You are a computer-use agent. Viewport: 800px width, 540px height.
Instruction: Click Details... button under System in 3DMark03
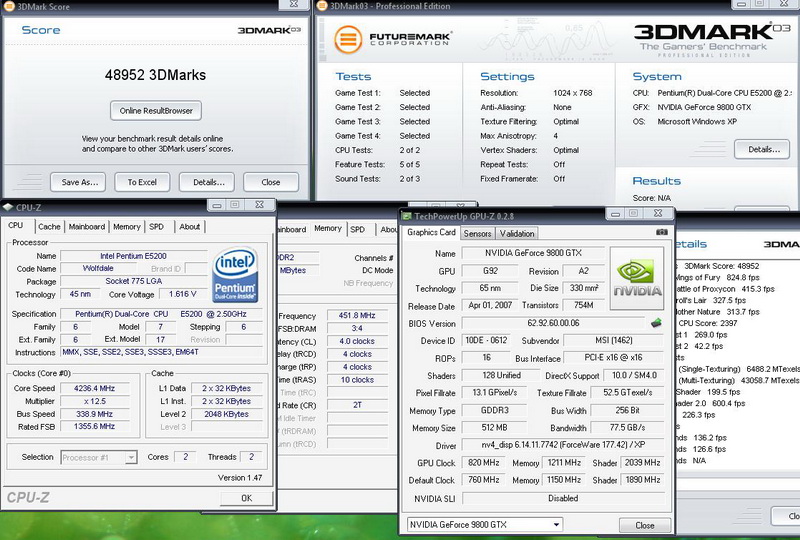(763, 150)
